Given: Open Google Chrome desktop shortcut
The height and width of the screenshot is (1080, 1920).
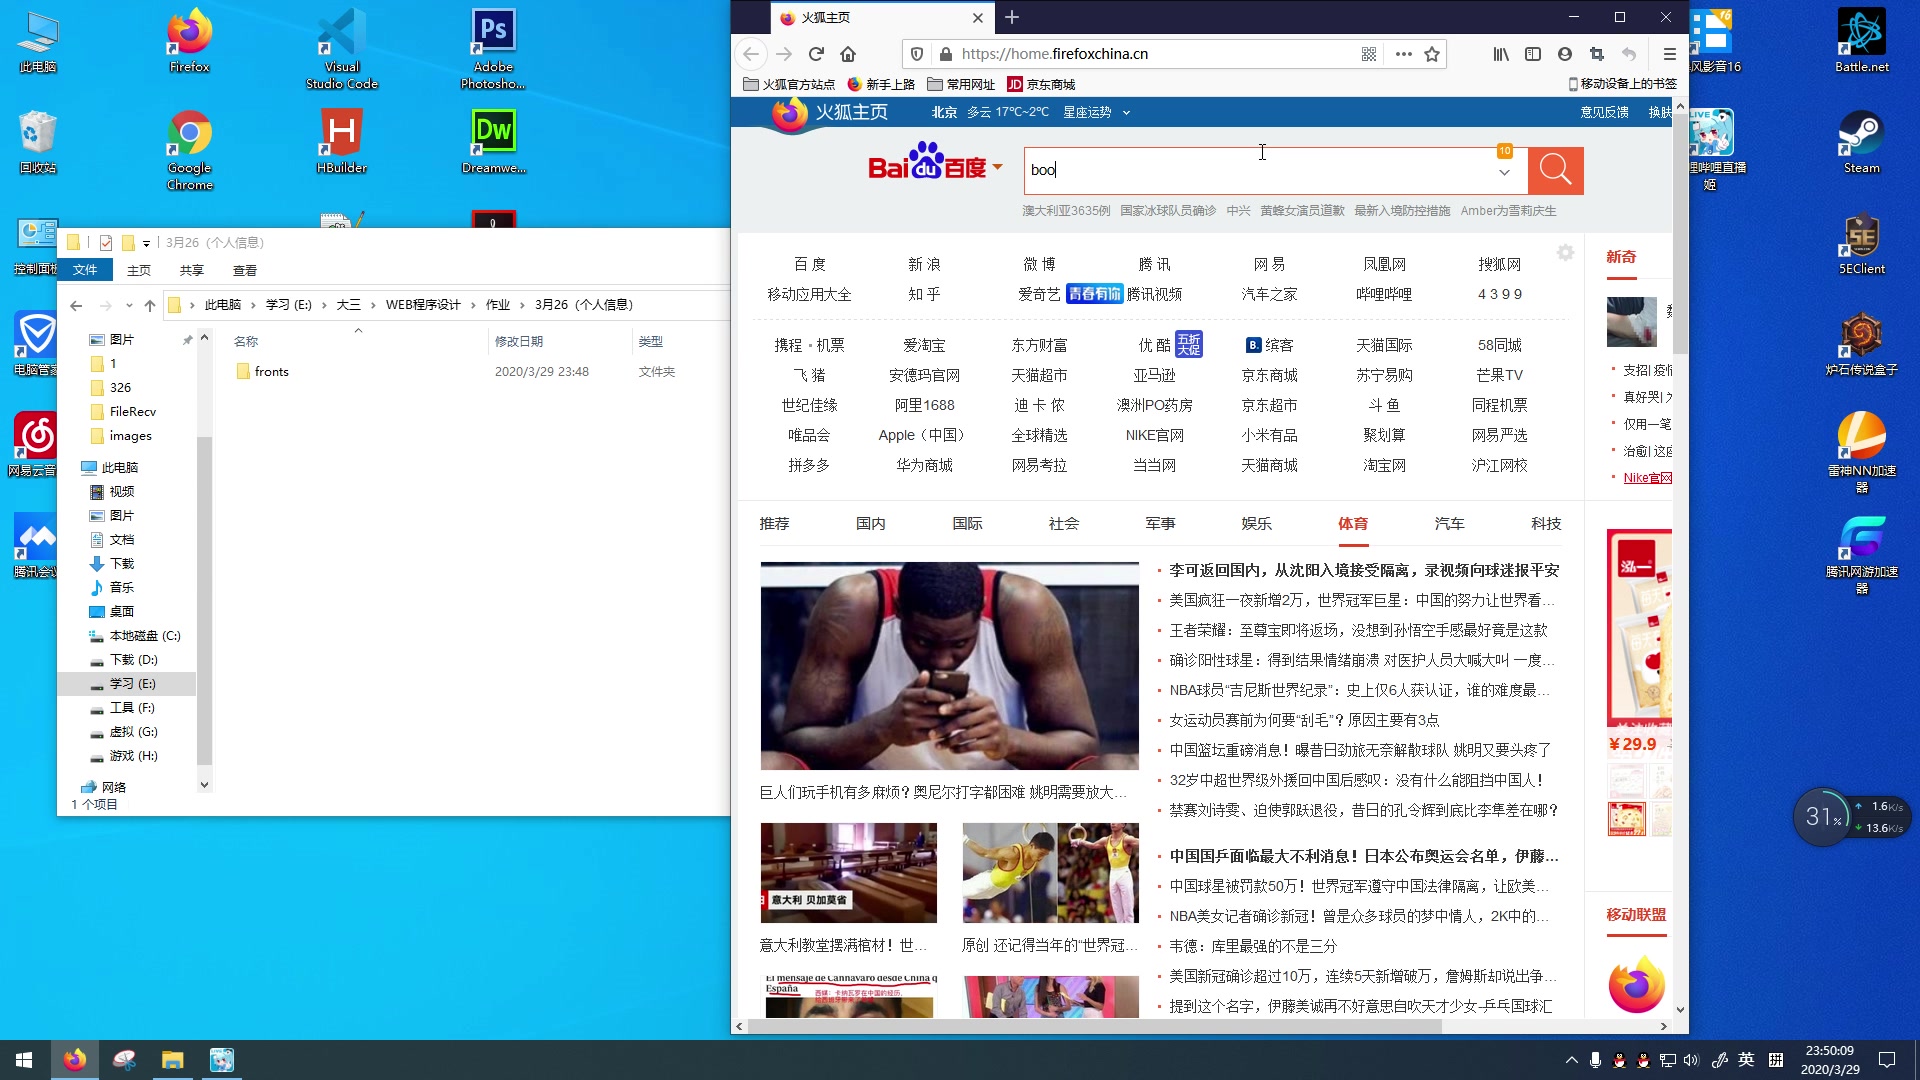Looking at the screenshot, I should pos(190,150).
